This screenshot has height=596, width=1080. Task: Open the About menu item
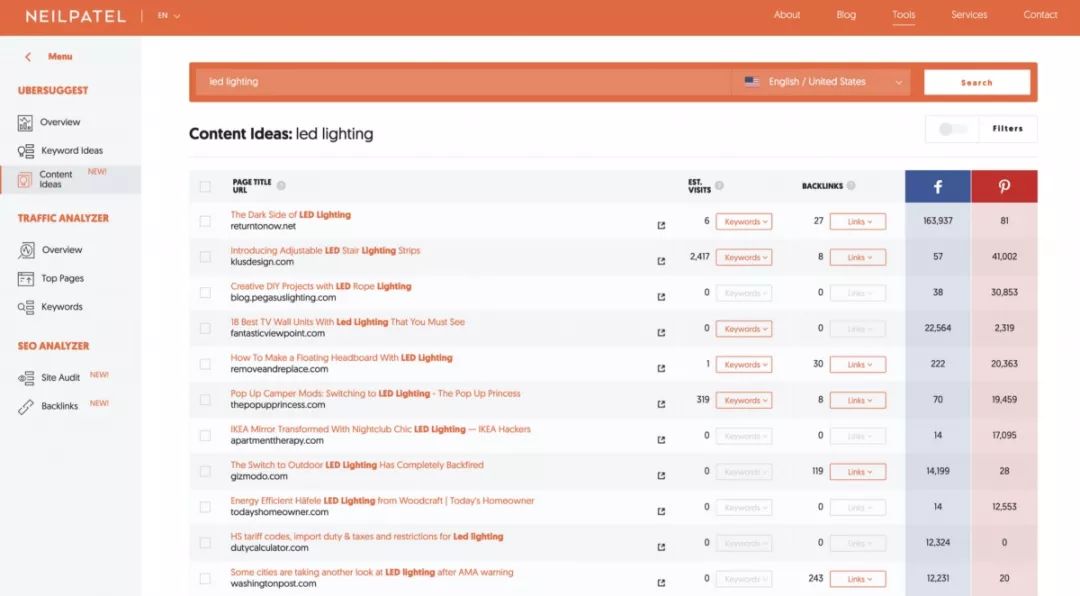787,14
